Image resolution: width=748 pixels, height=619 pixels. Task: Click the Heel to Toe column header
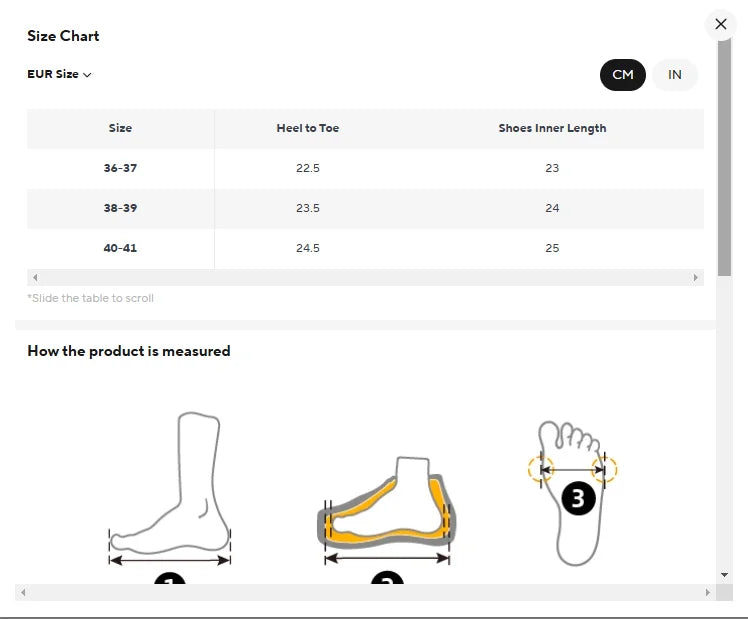coord(308,128)
